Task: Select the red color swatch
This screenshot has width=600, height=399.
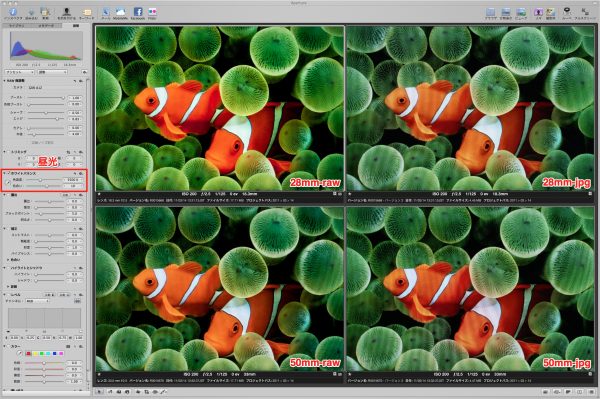Action: click(28, 353)
